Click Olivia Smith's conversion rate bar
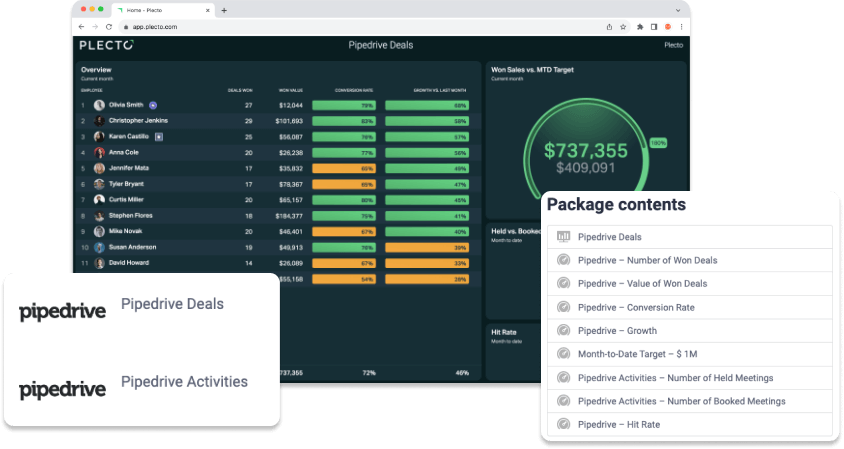Image resolution: width=844 pixels, height=449 pixels. pyautogui.click(x=344, y=106)
